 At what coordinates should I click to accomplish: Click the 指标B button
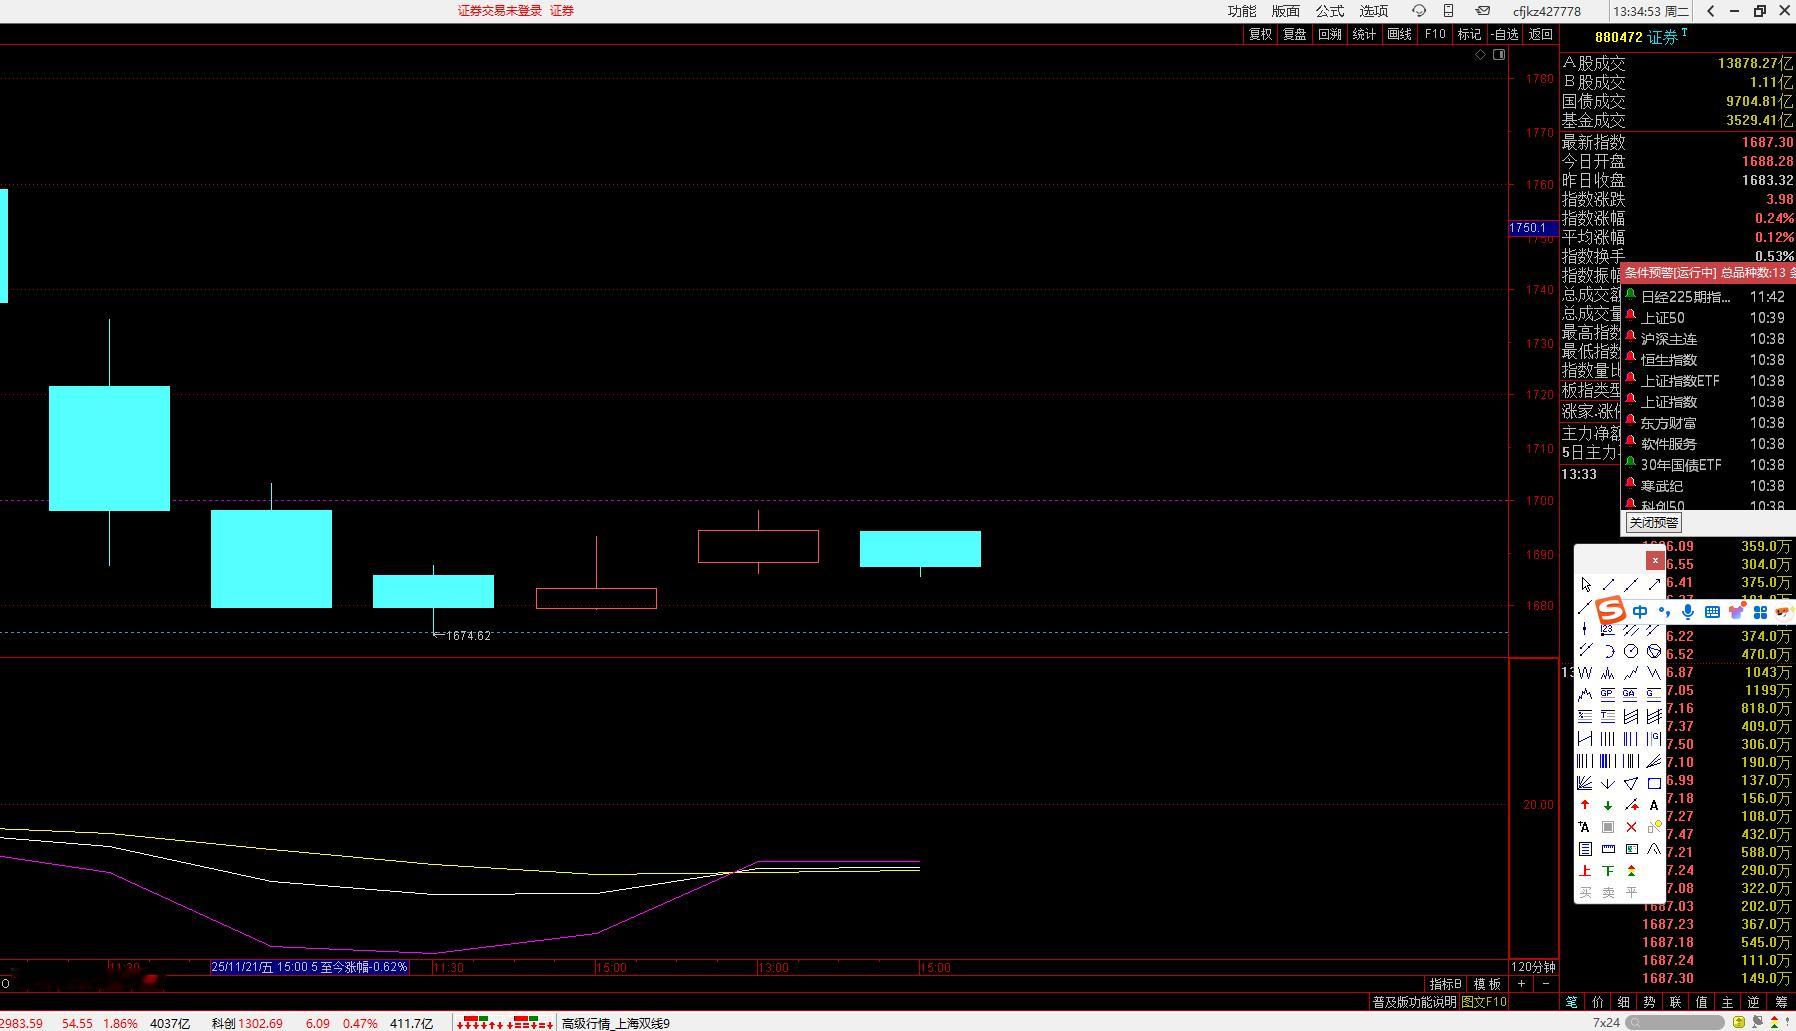[x=1445, y=984]
